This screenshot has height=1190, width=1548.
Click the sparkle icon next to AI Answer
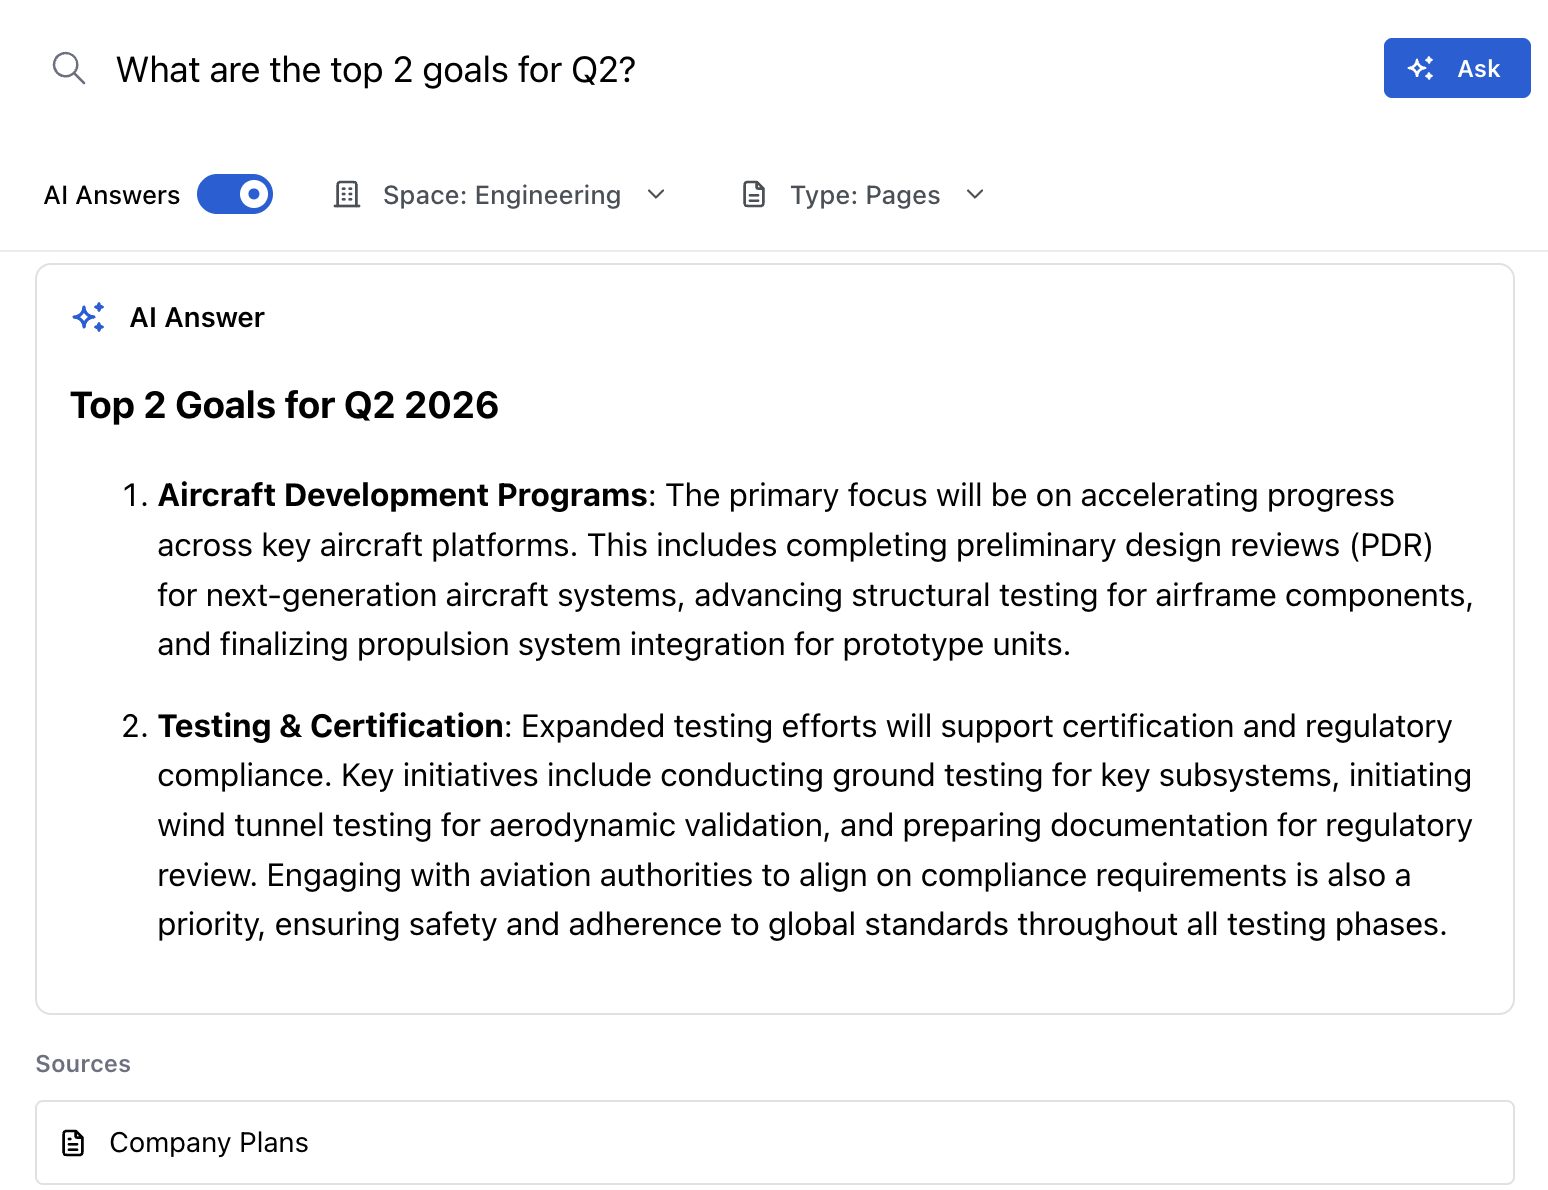[89, 317]
